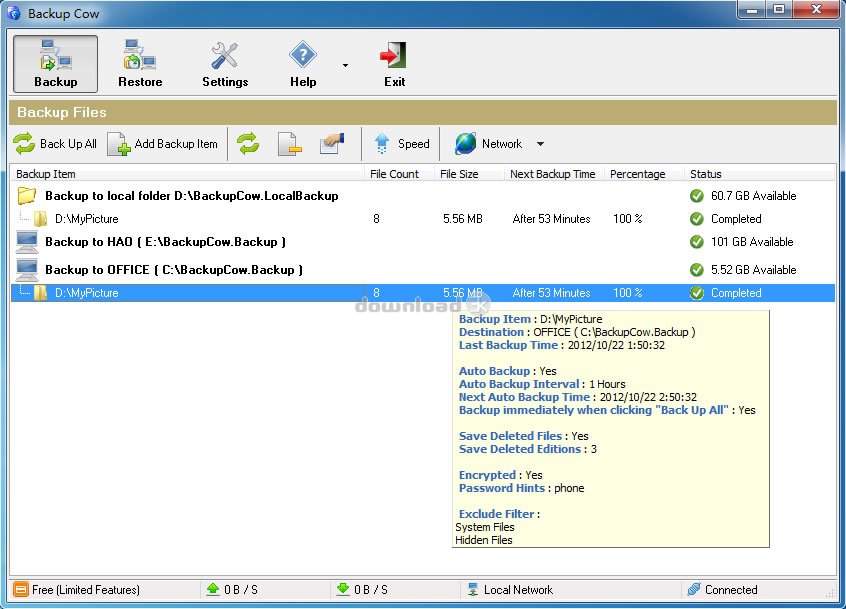Image resolution: width=846 pixels, height=609 pixels.
Task: Click the upload speed green up arrow icon
Action: 213,589
